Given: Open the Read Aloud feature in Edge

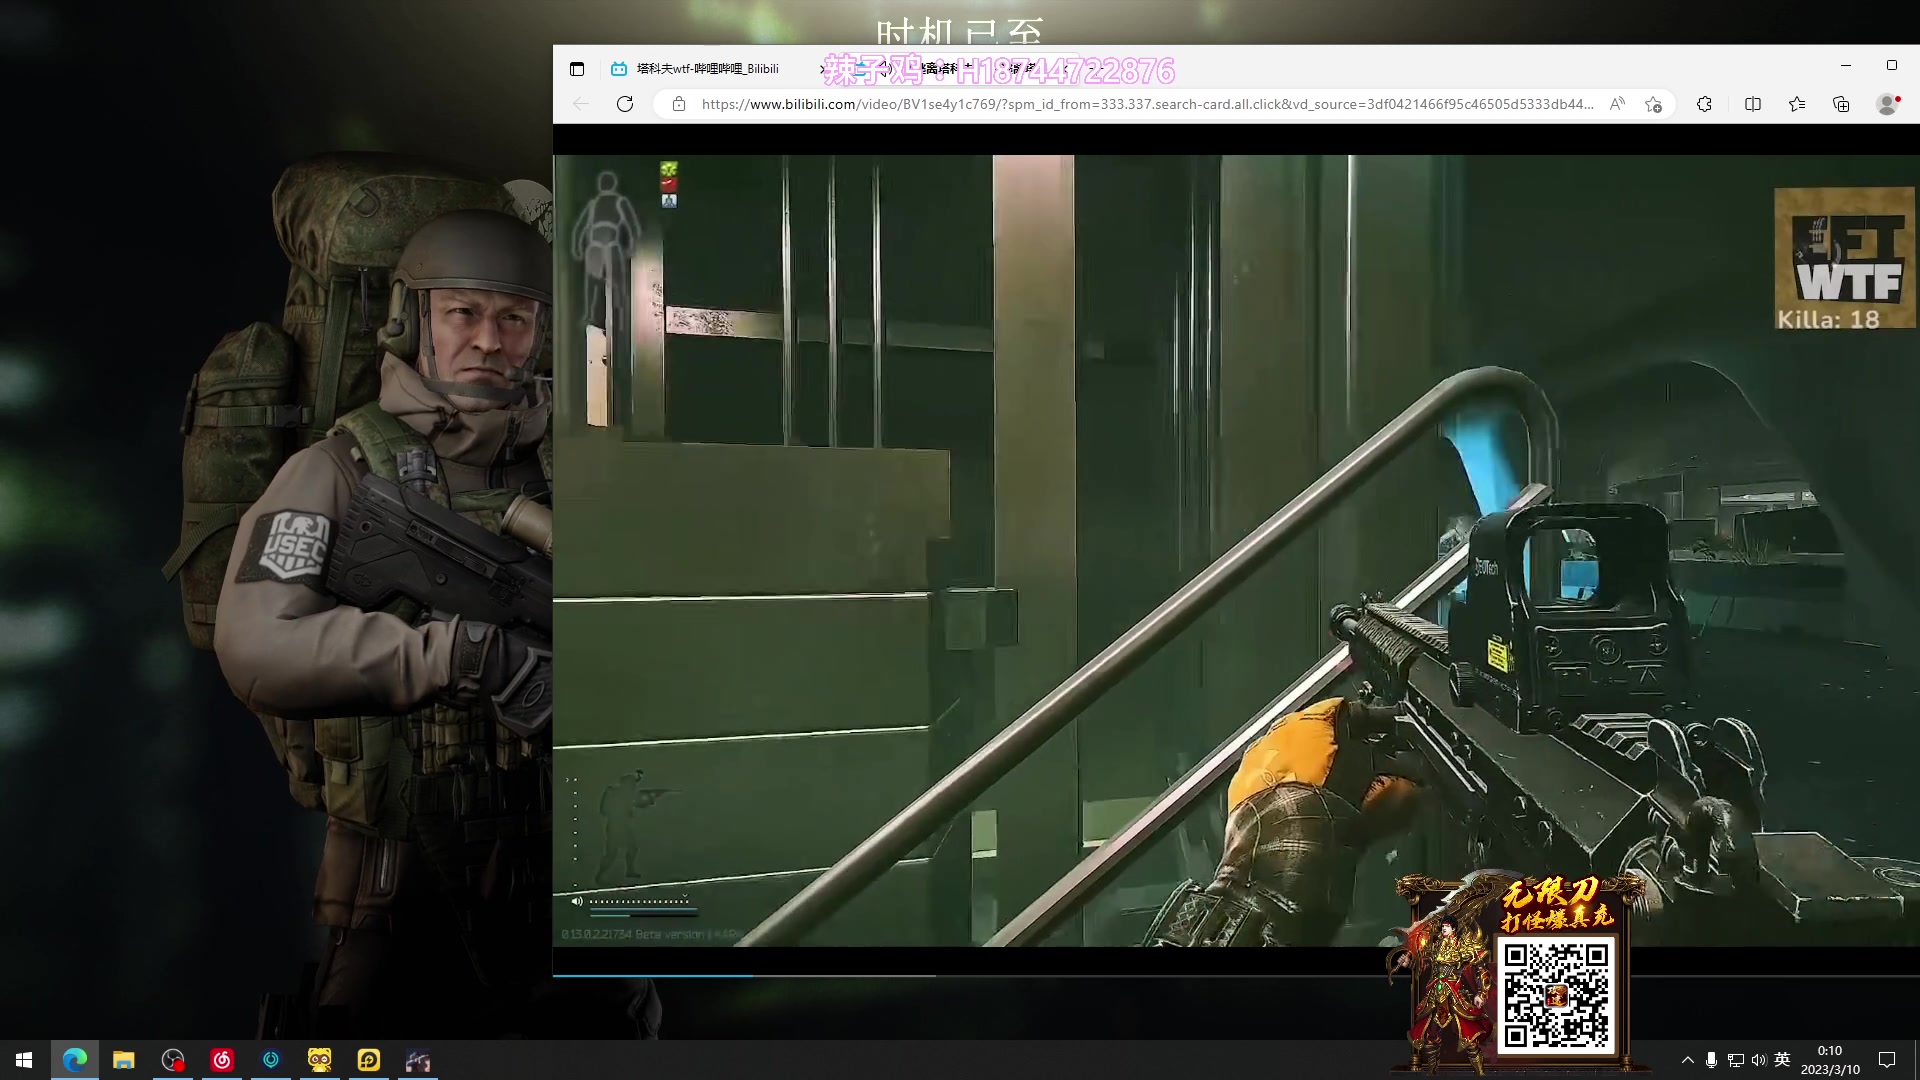Looking at the screenshot, I should pos(1617,104).
